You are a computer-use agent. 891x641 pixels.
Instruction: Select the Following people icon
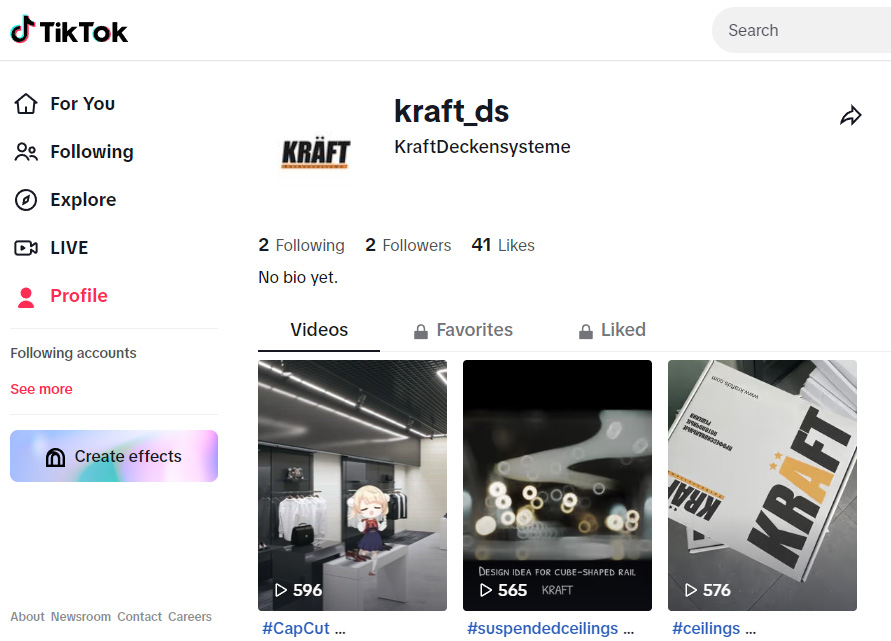point(26,152)
